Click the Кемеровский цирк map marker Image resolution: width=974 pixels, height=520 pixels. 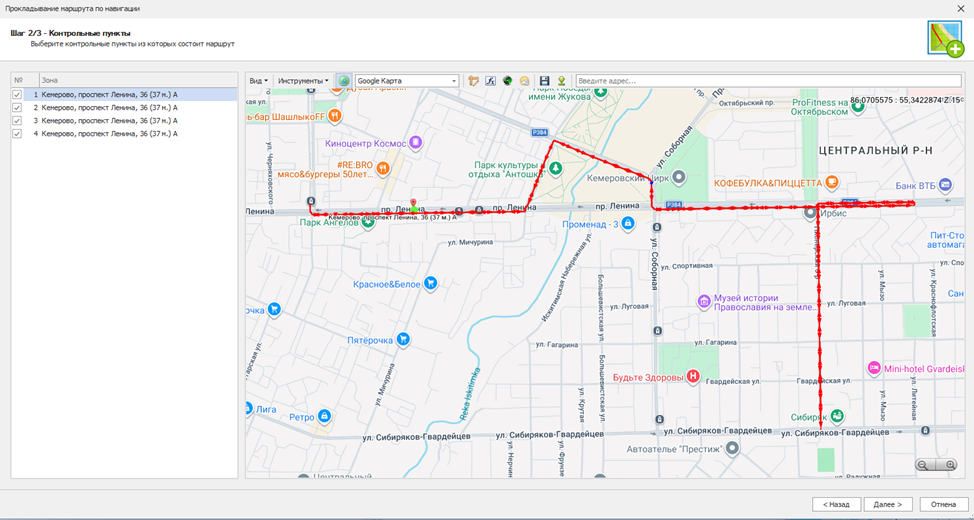[680, 178]
